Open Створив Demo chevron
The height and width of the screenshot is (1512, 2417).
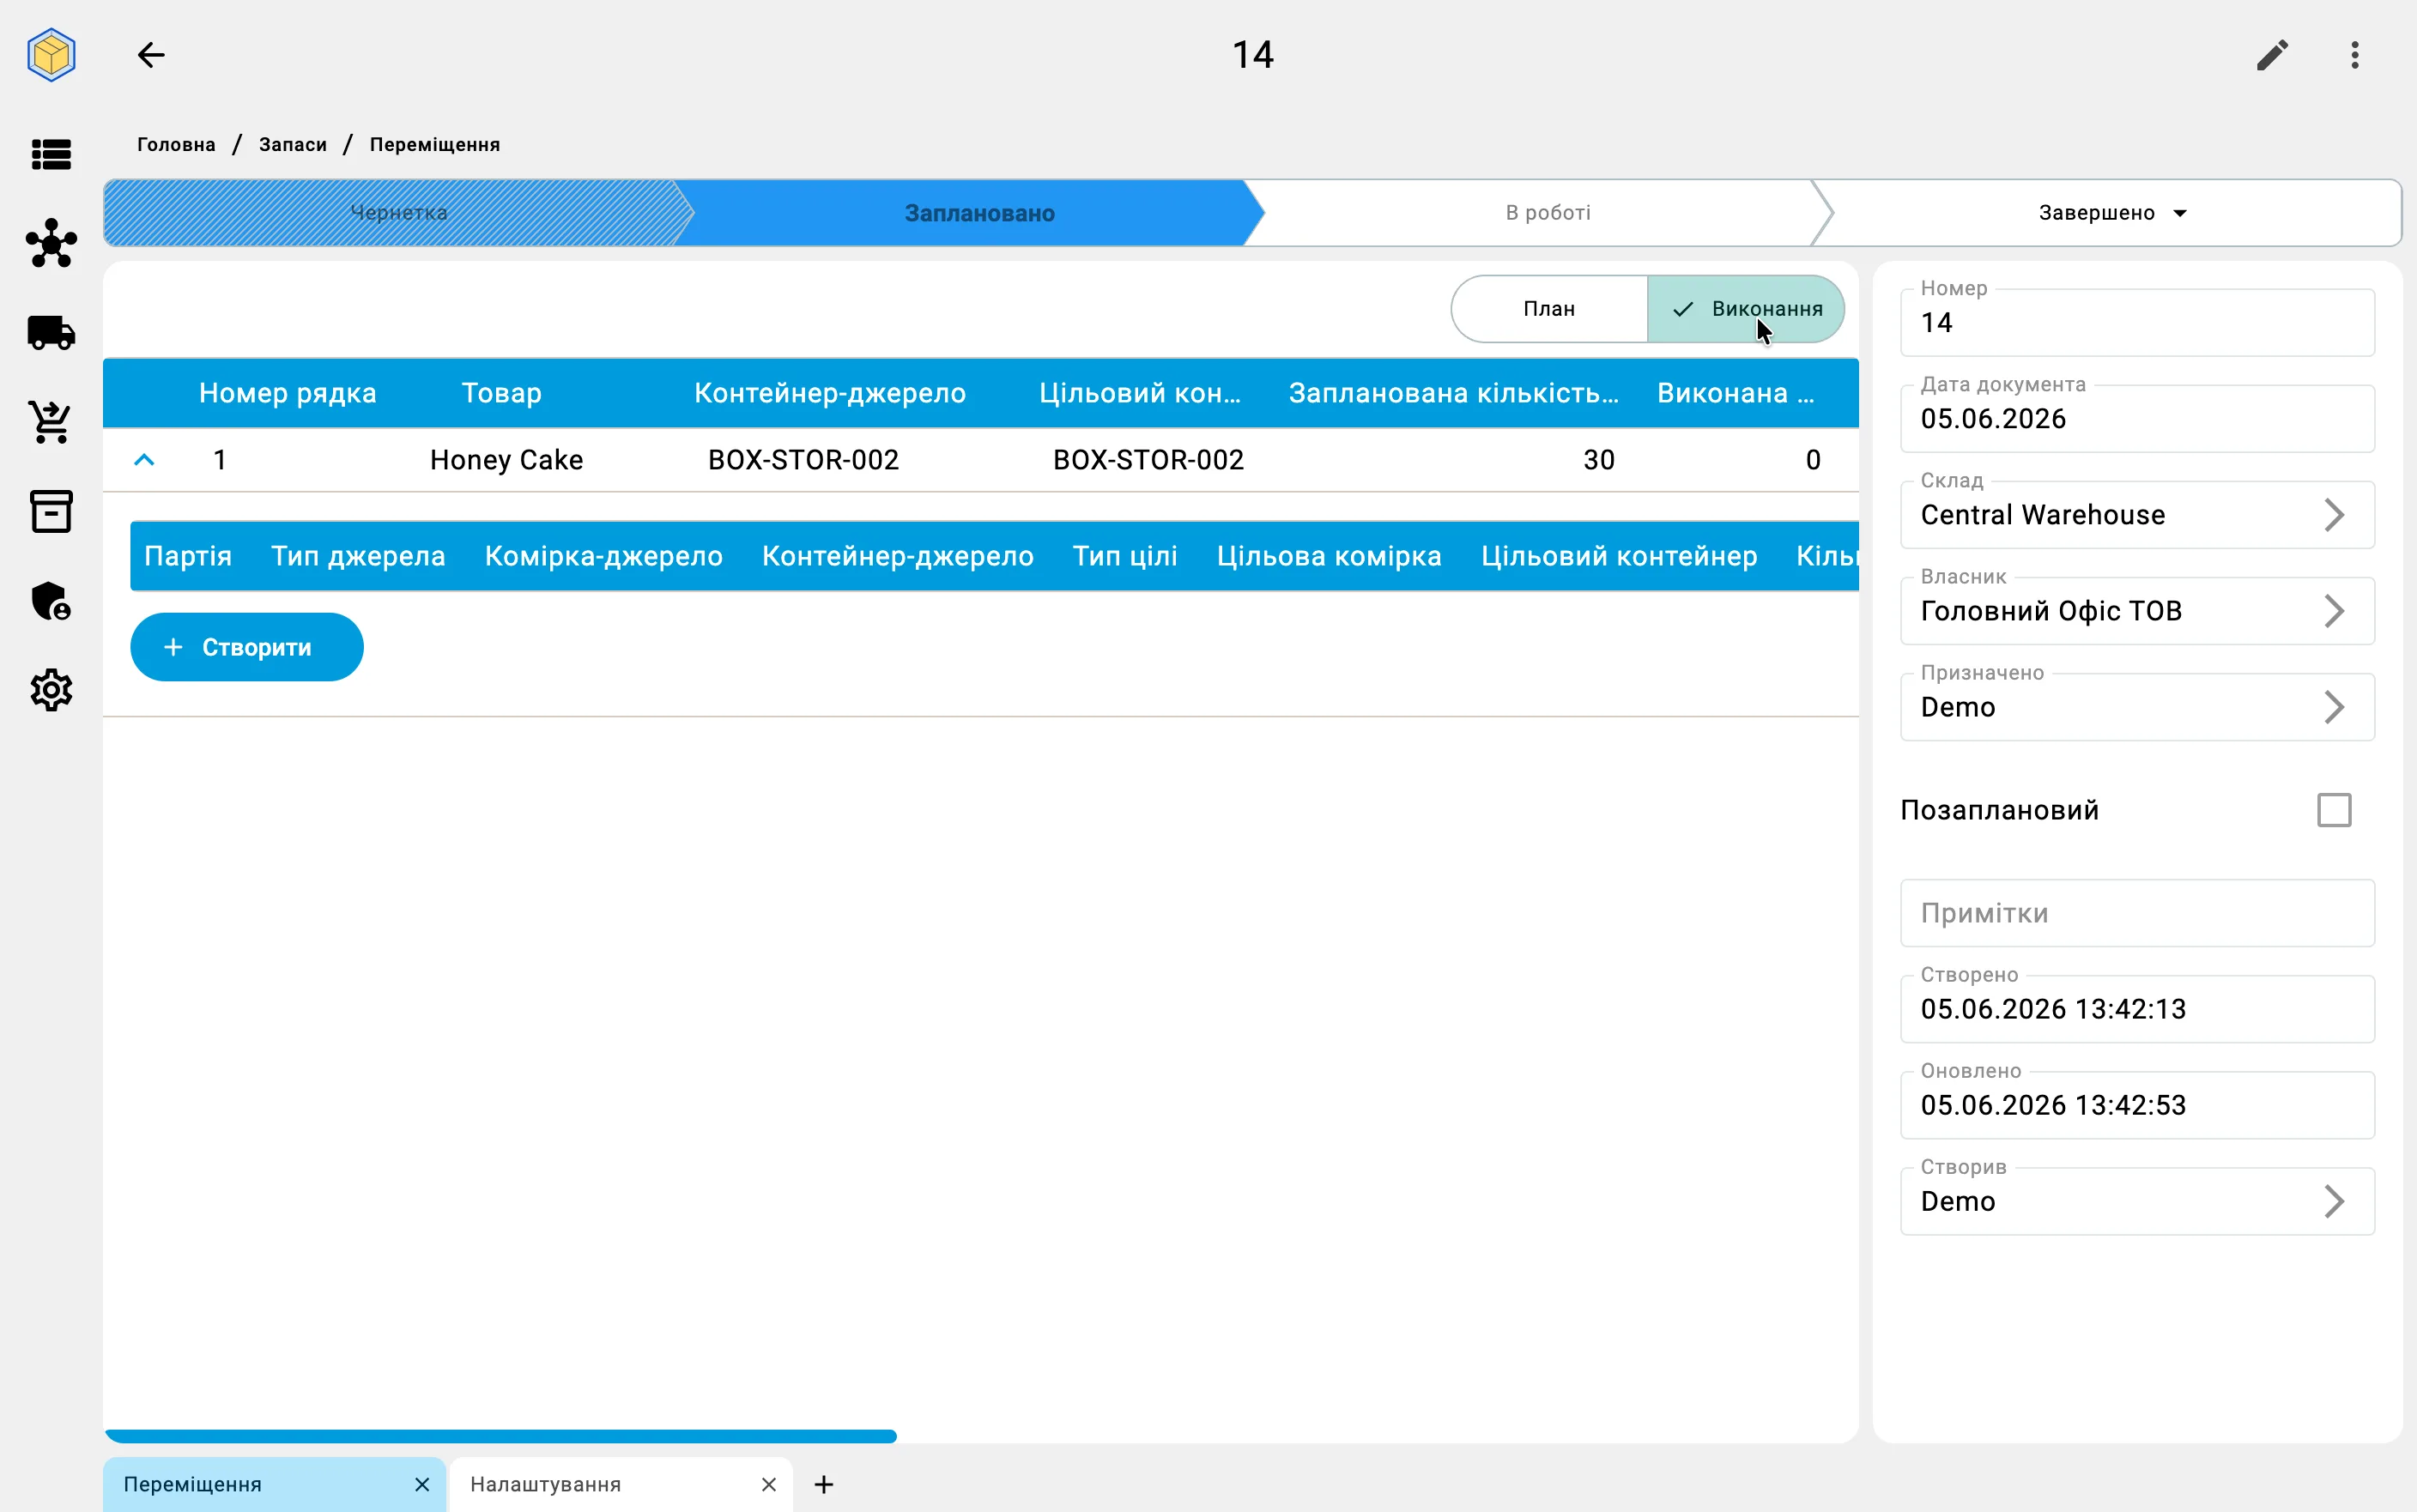2333,1201
